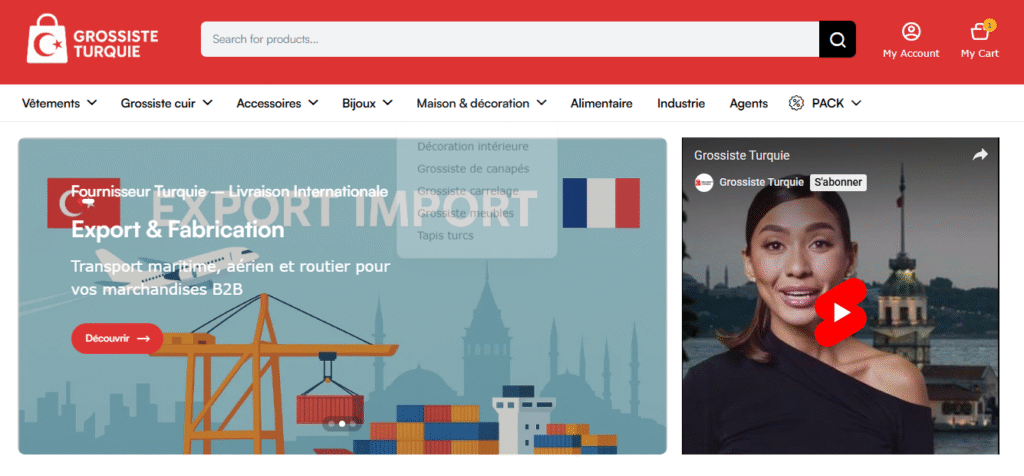1024x476 pixels.
Task: Open the Maison & décoration menu
Action: tap(473, 103)
